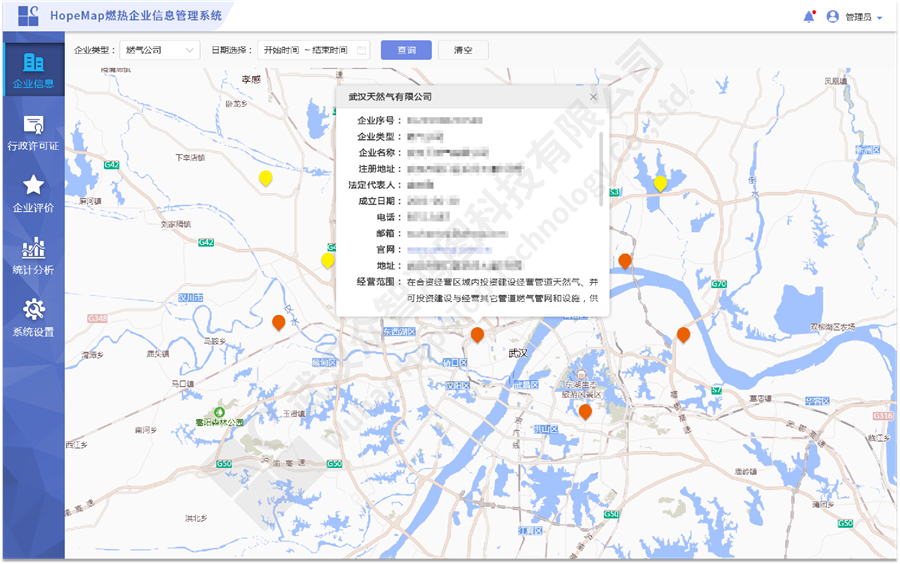Close the 武汉天然气有限公司 popup
900x564 pixels.
593,97
